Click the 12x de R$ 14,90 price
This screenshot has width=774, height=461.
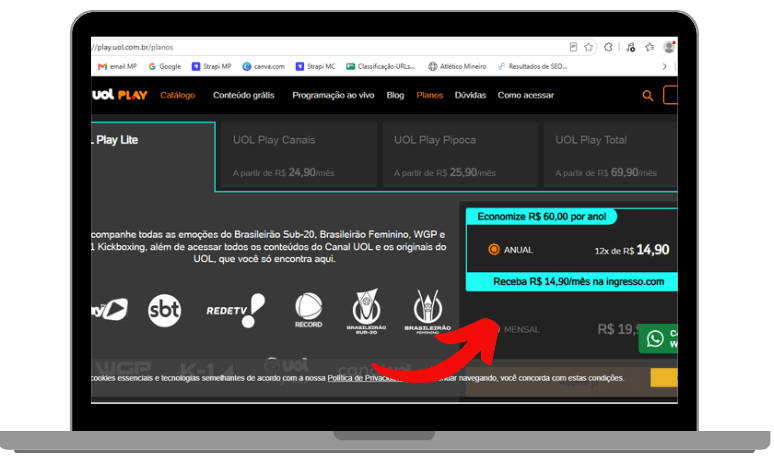(x=632, y=250)
